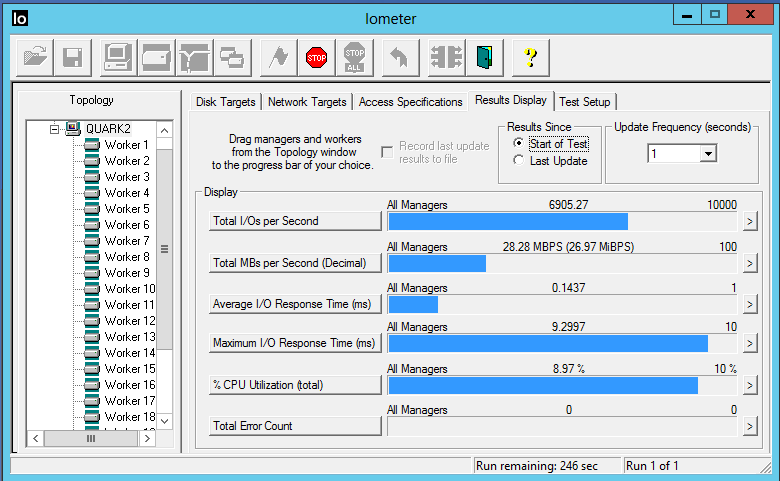Expand arrow for Total Error Count row

click(x=750, y=426)
